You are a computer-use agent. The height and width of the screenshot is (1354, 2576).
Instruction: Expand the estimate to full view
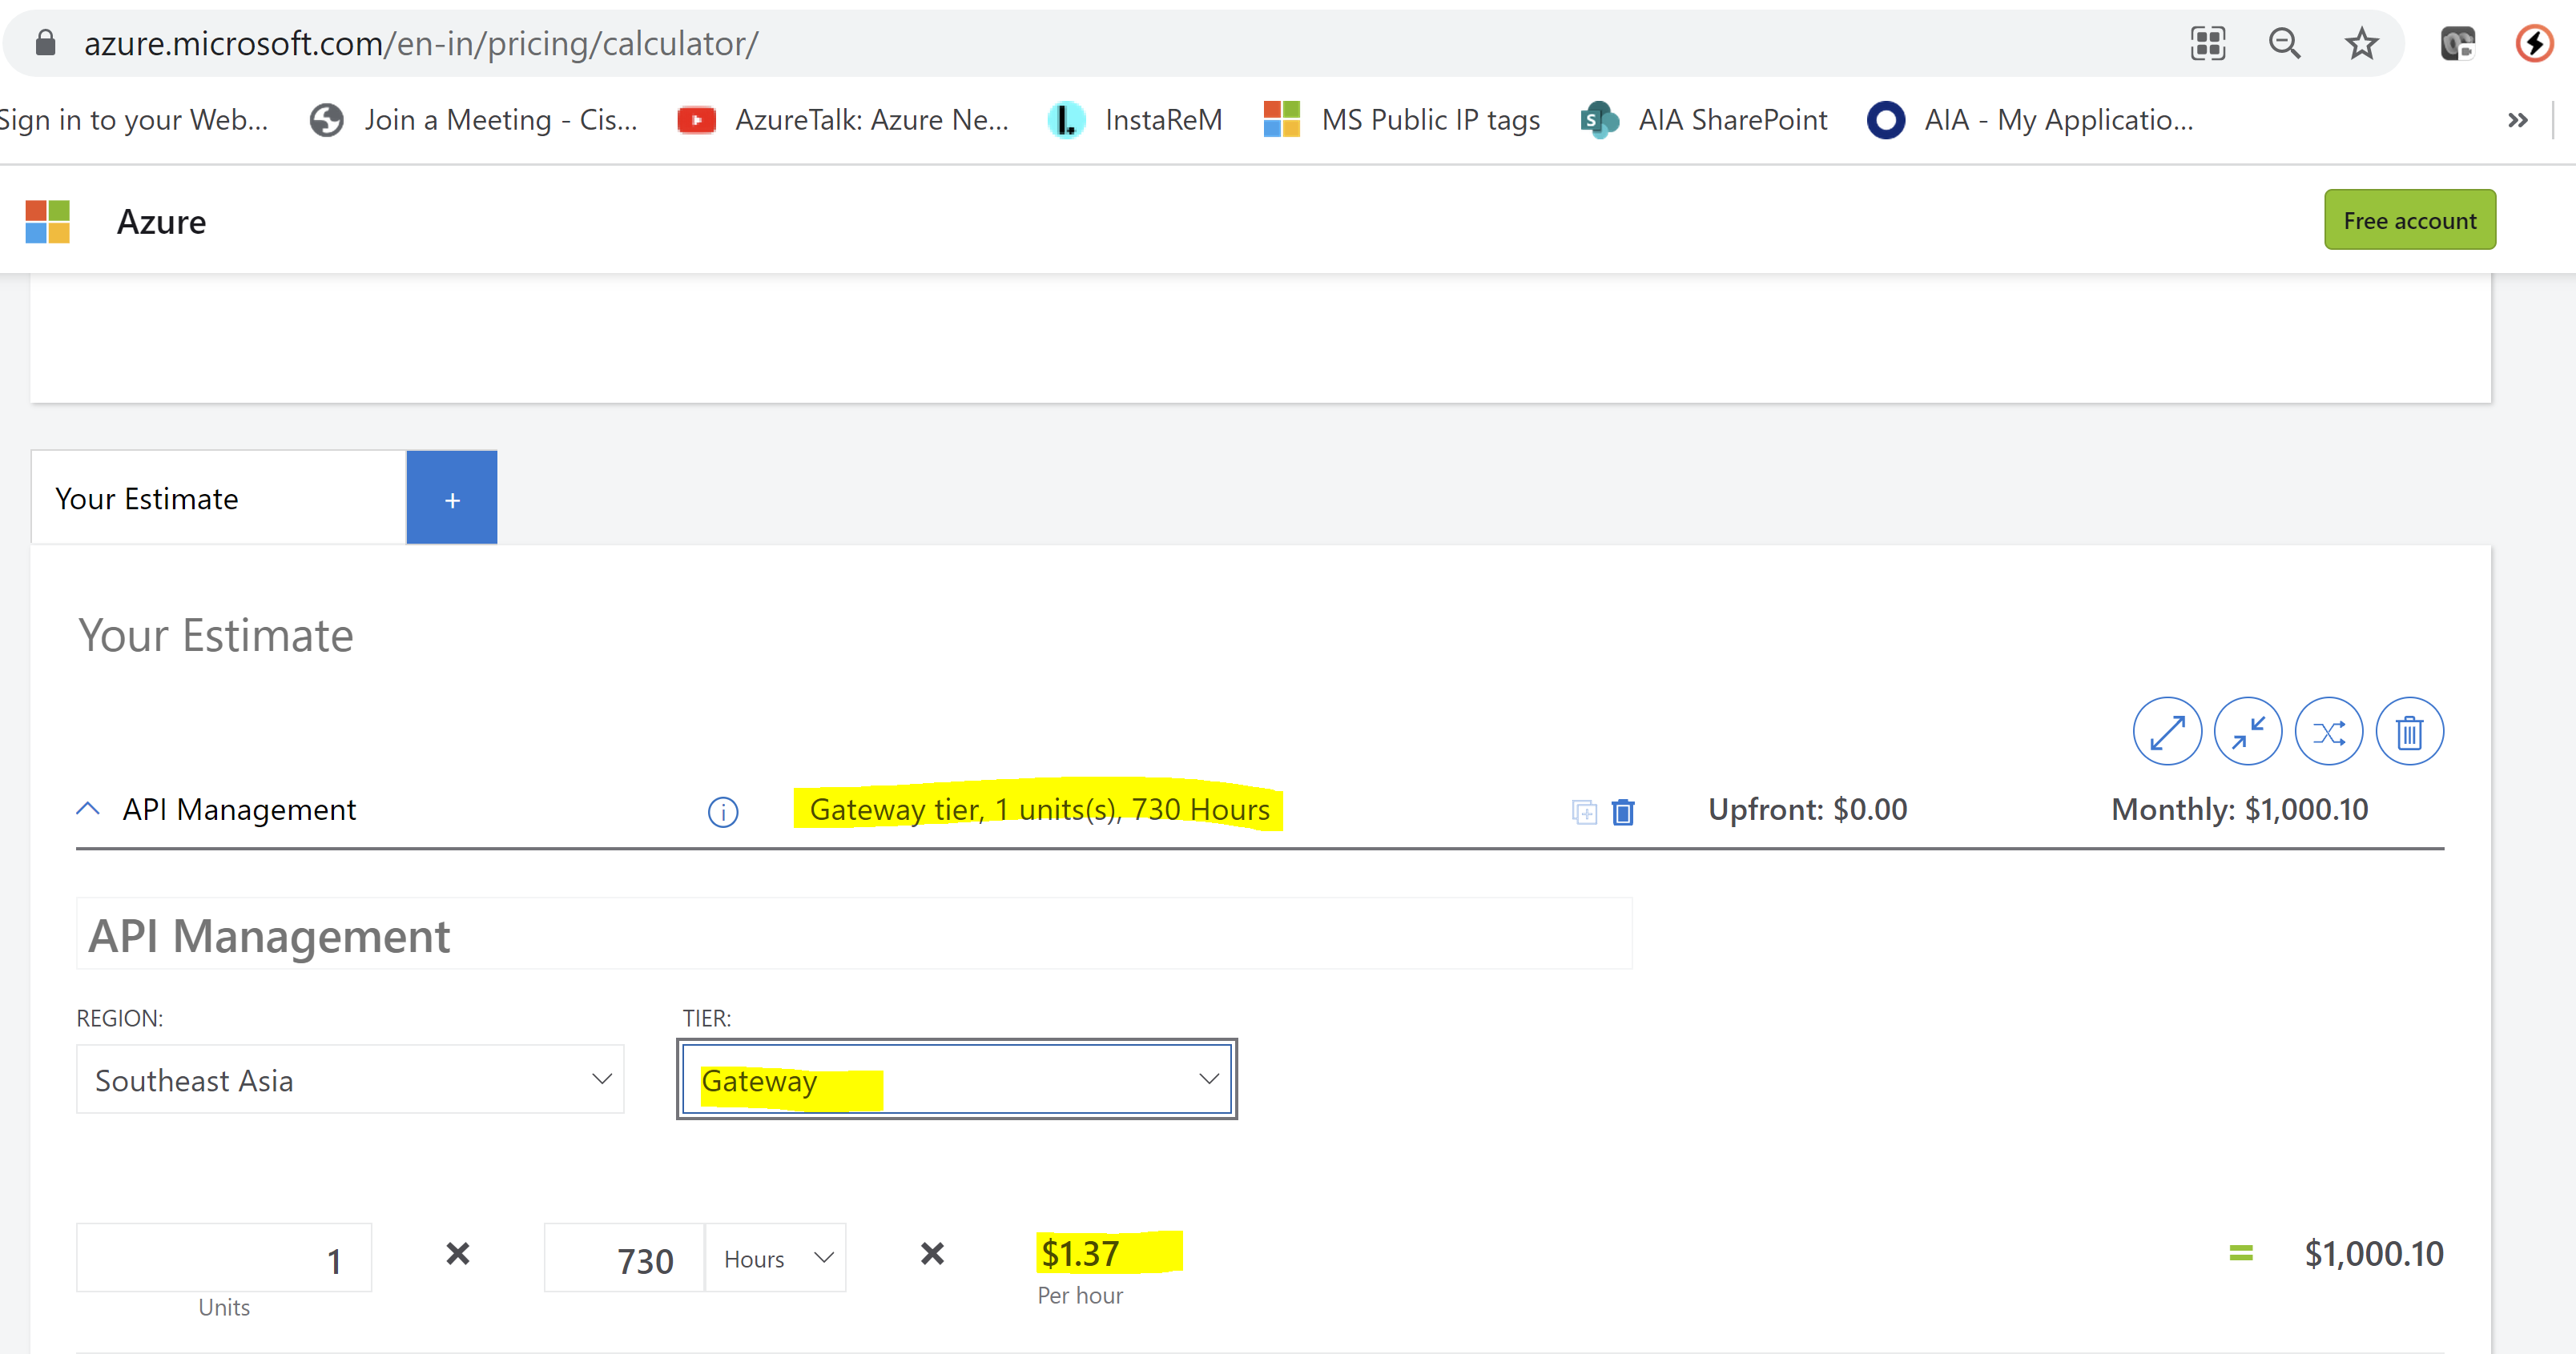tap(2167, 731)
